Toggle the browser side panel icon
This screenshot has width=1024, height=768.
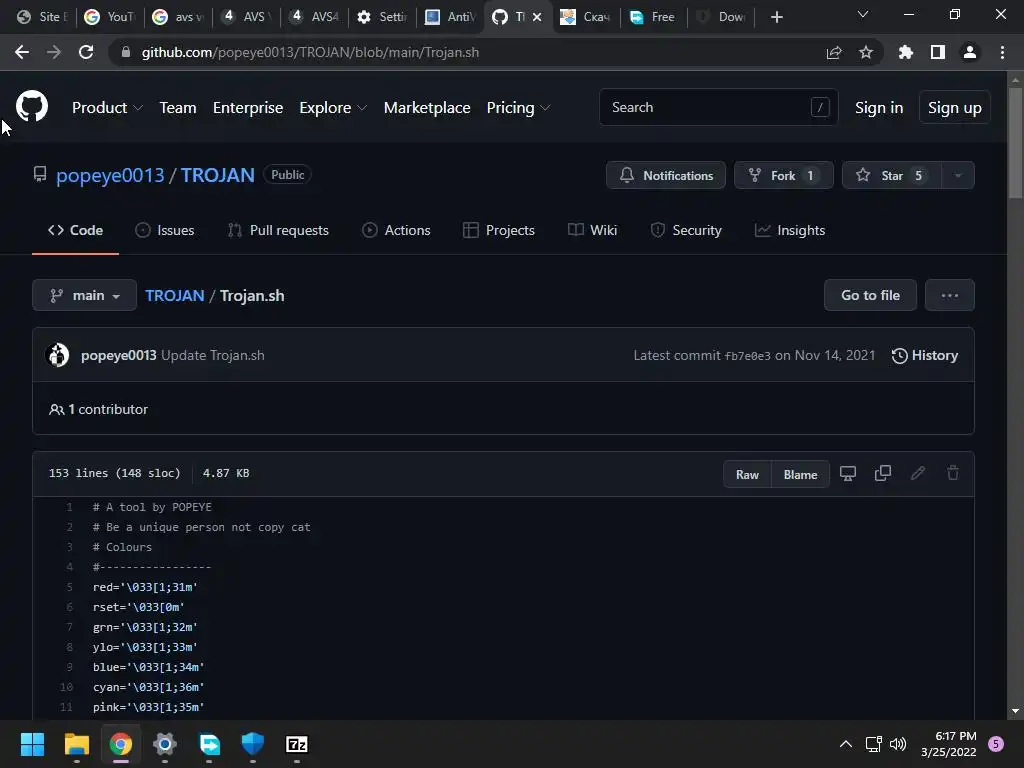pos(938,52)
